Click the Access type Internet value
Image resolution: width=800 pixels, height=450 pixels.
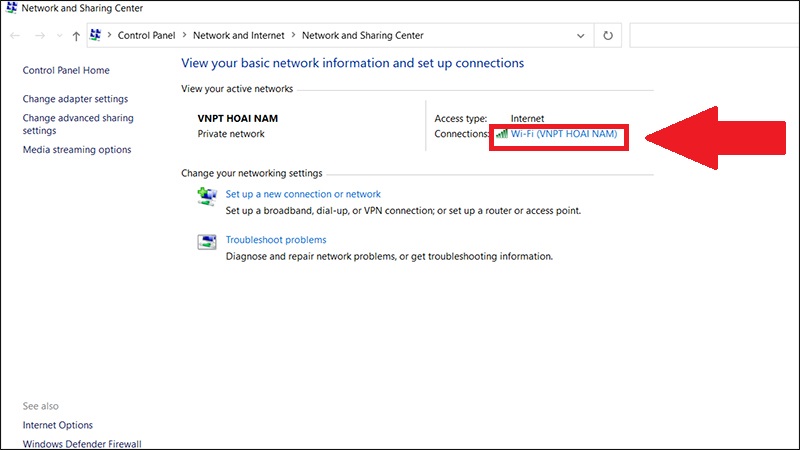[527, 118]
